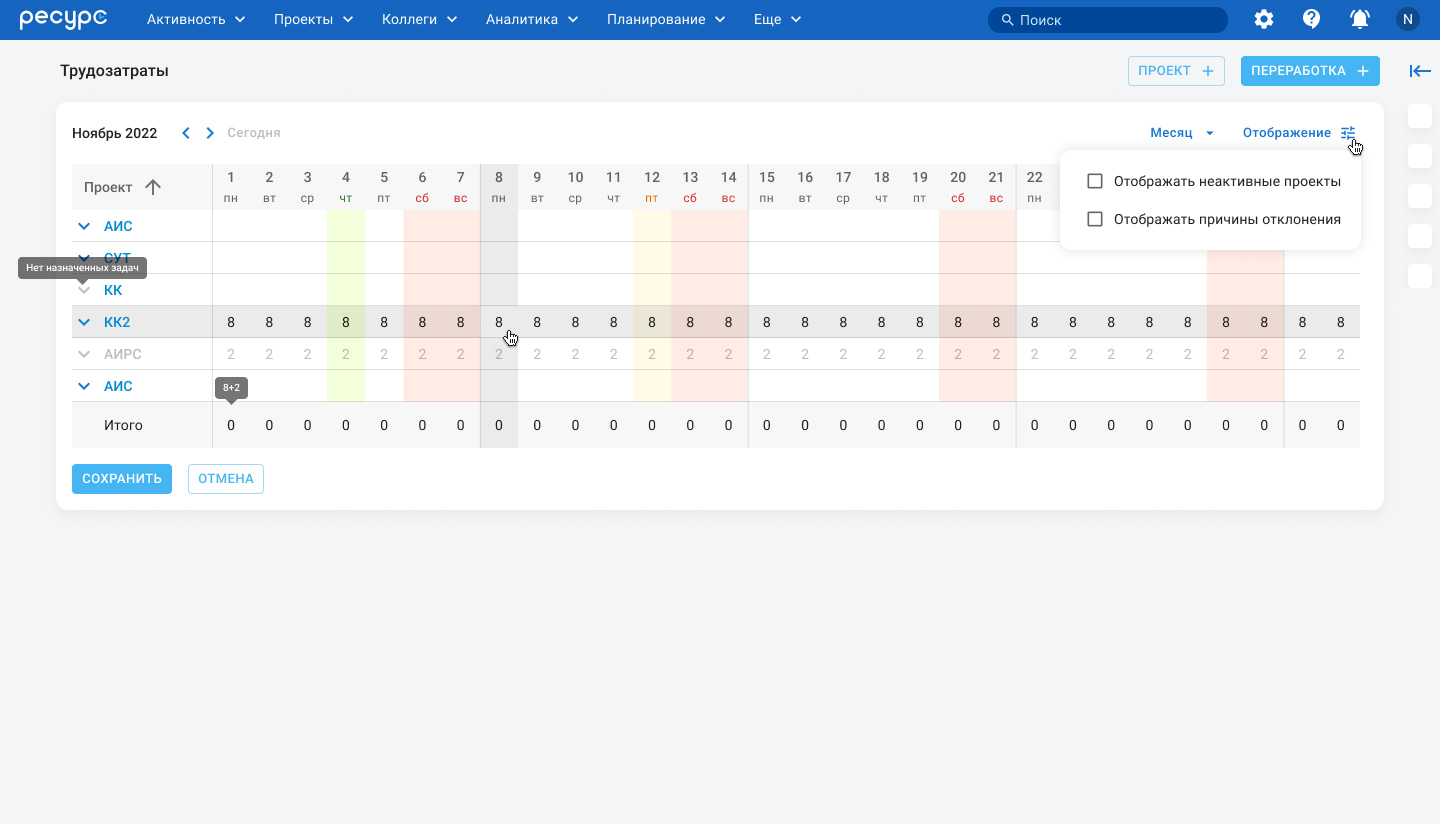Enable Отображать неактивные проекты checkbox
The height and width of the screenshot is (824, 1440).
(1095, 182)
